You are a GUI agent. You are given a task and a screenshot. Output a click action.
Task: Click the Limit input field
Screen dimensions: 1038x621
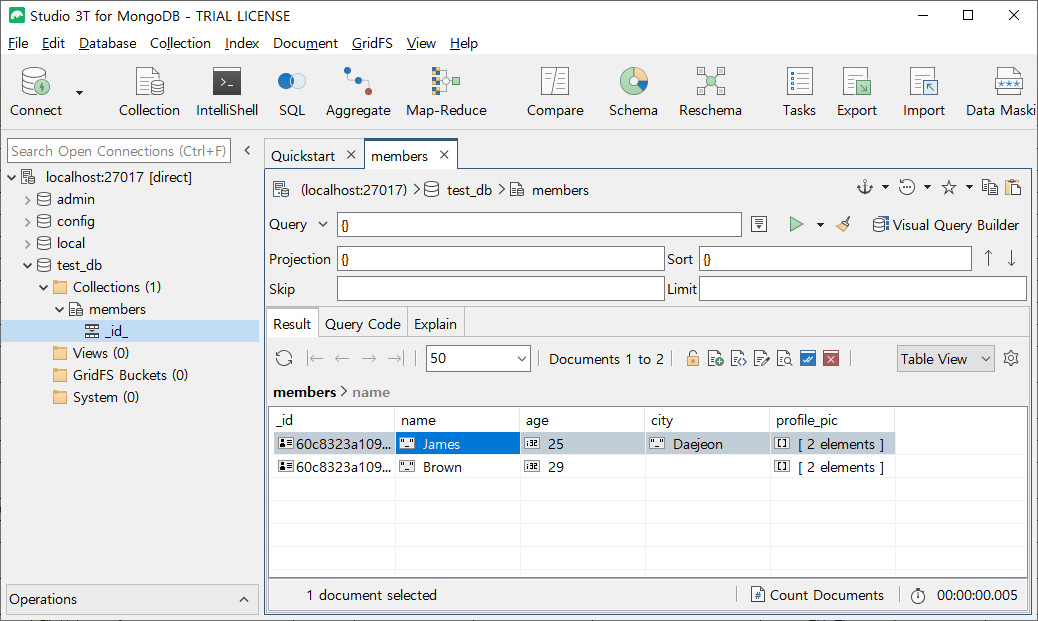point(863,289)
